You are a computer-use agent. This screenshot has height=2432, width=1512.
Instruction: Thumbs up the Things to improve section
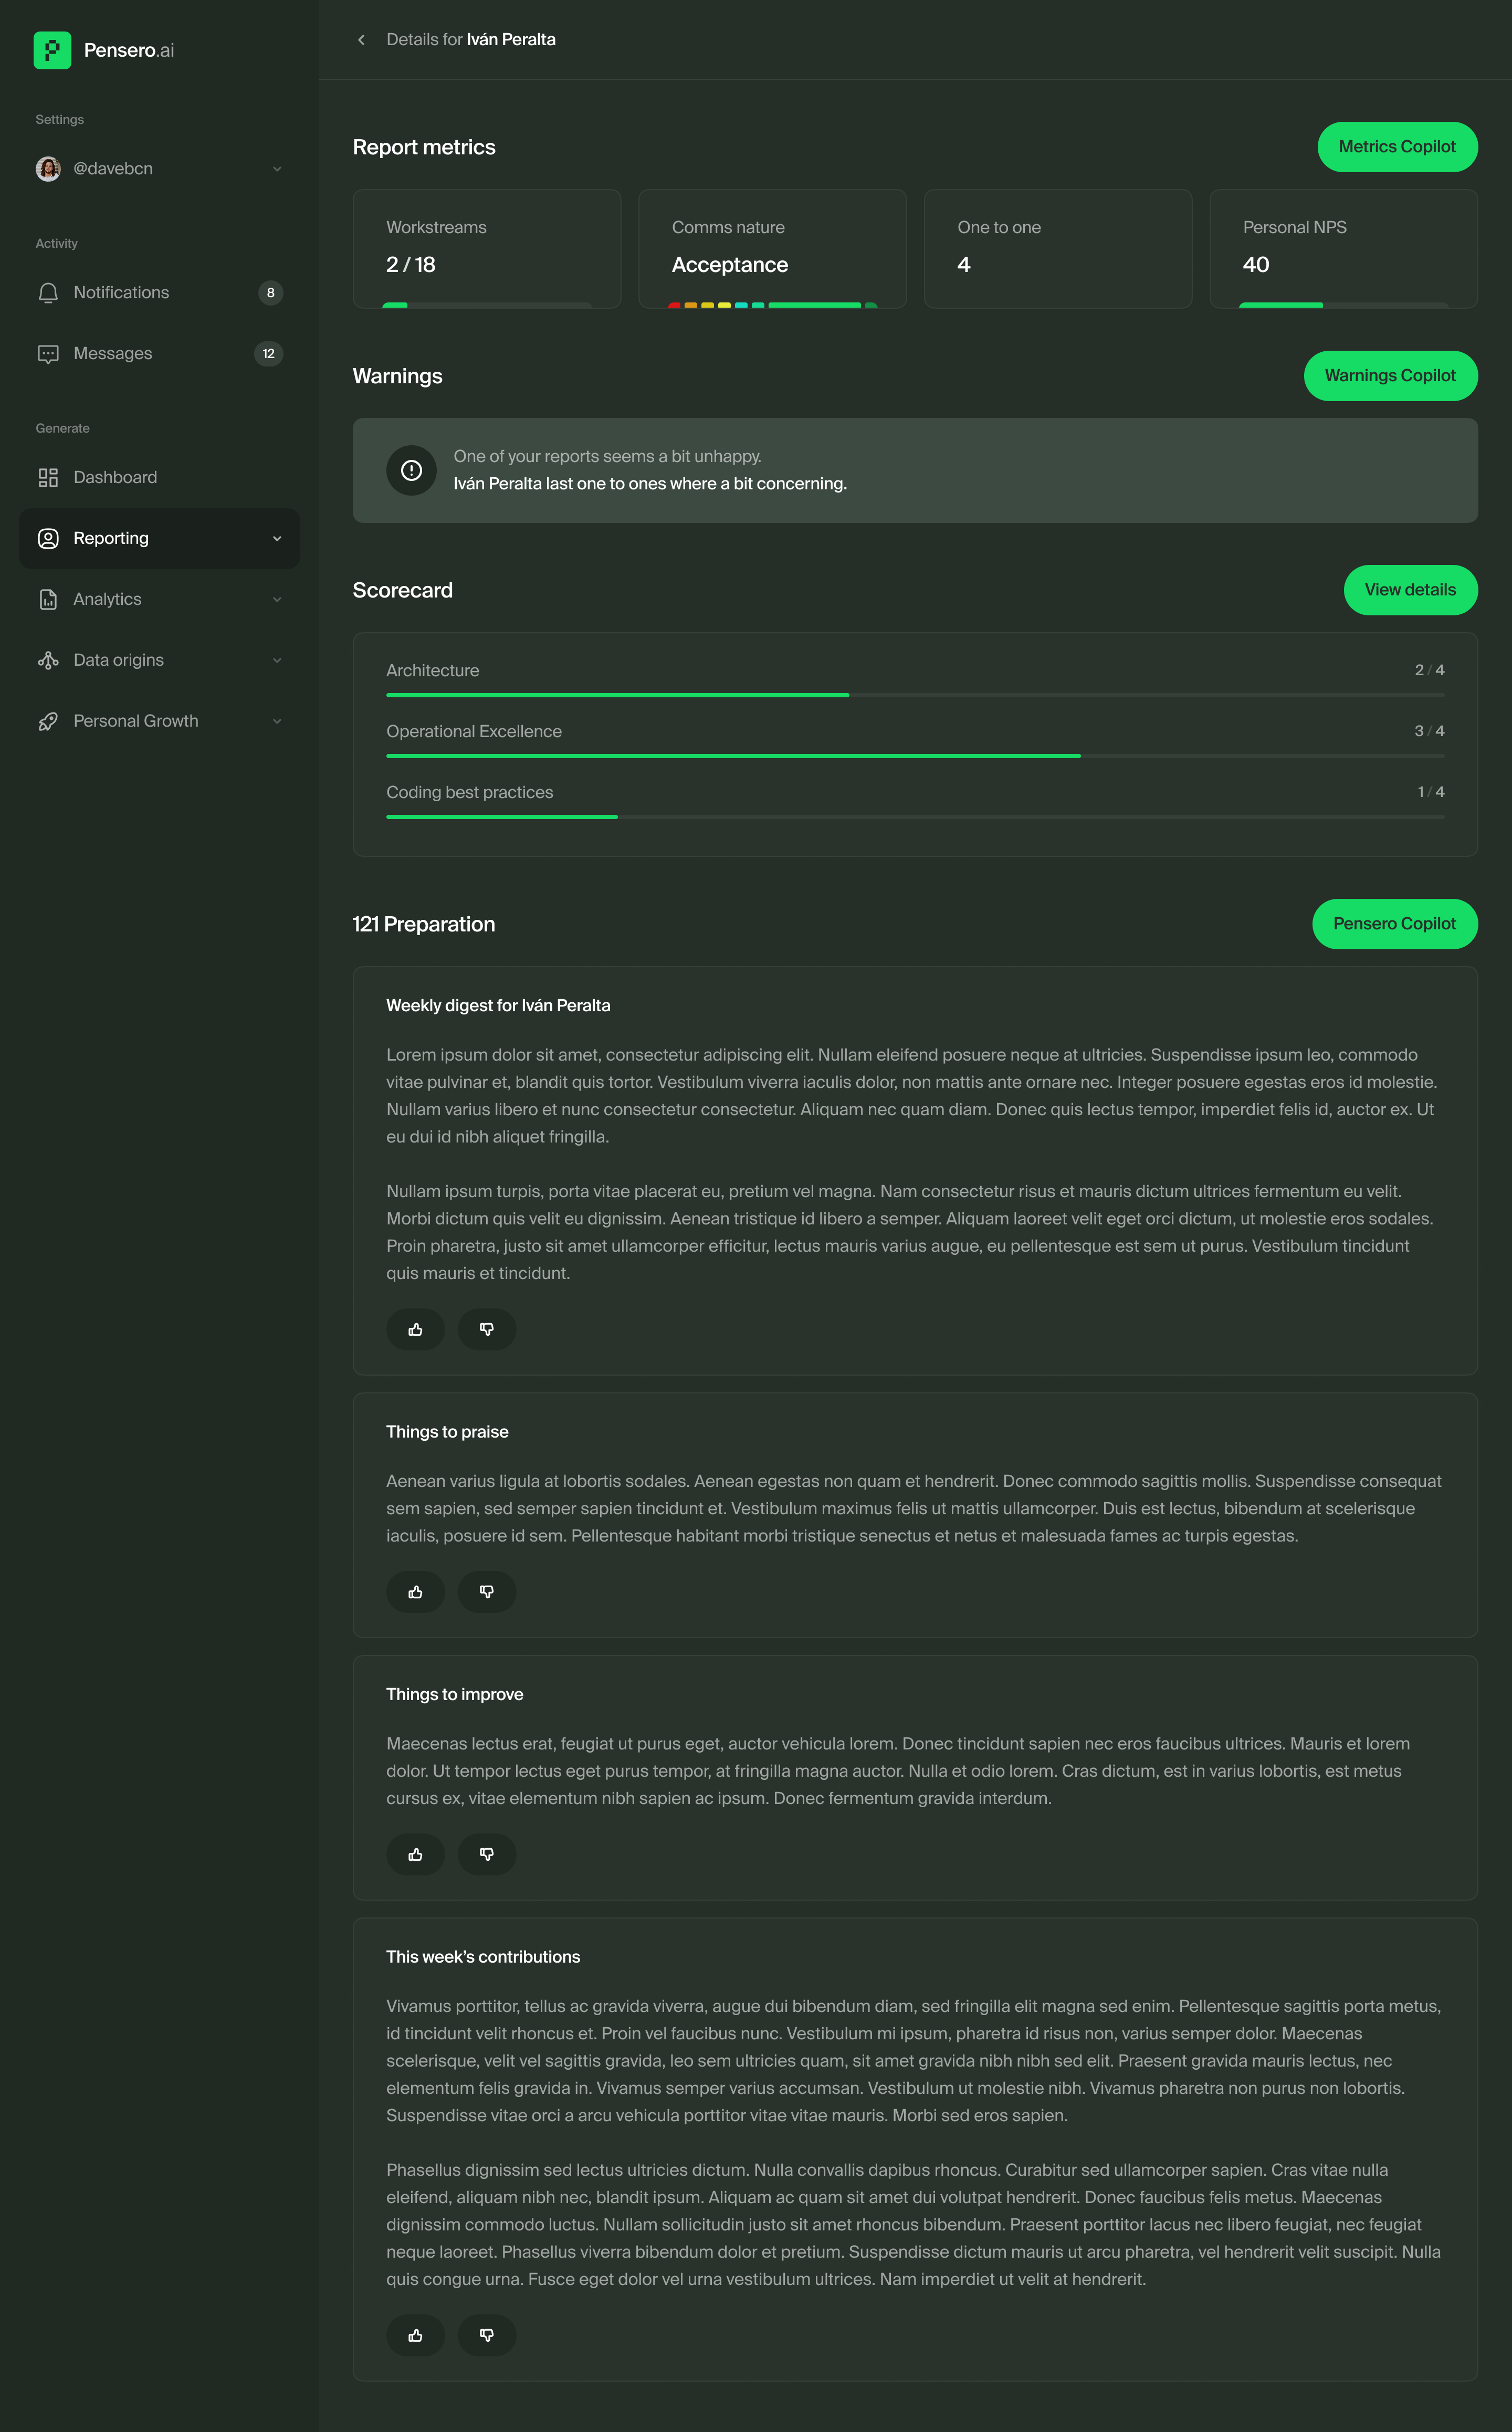tap(415, 1854)
